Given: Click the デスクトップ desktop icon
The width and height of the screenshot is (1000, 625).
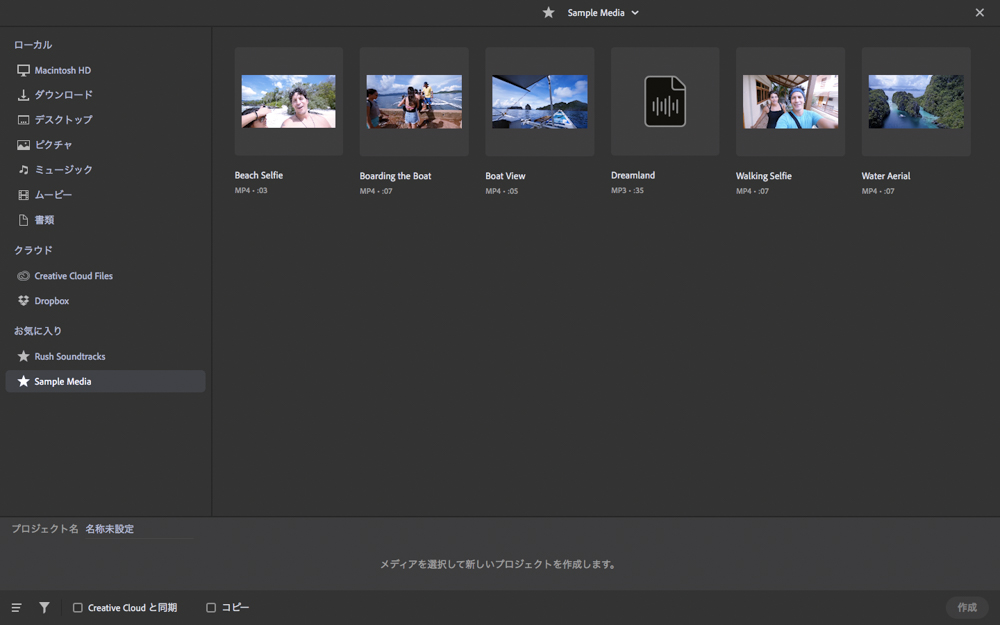Looking at the screenshot, I should (x=24, y=120).
